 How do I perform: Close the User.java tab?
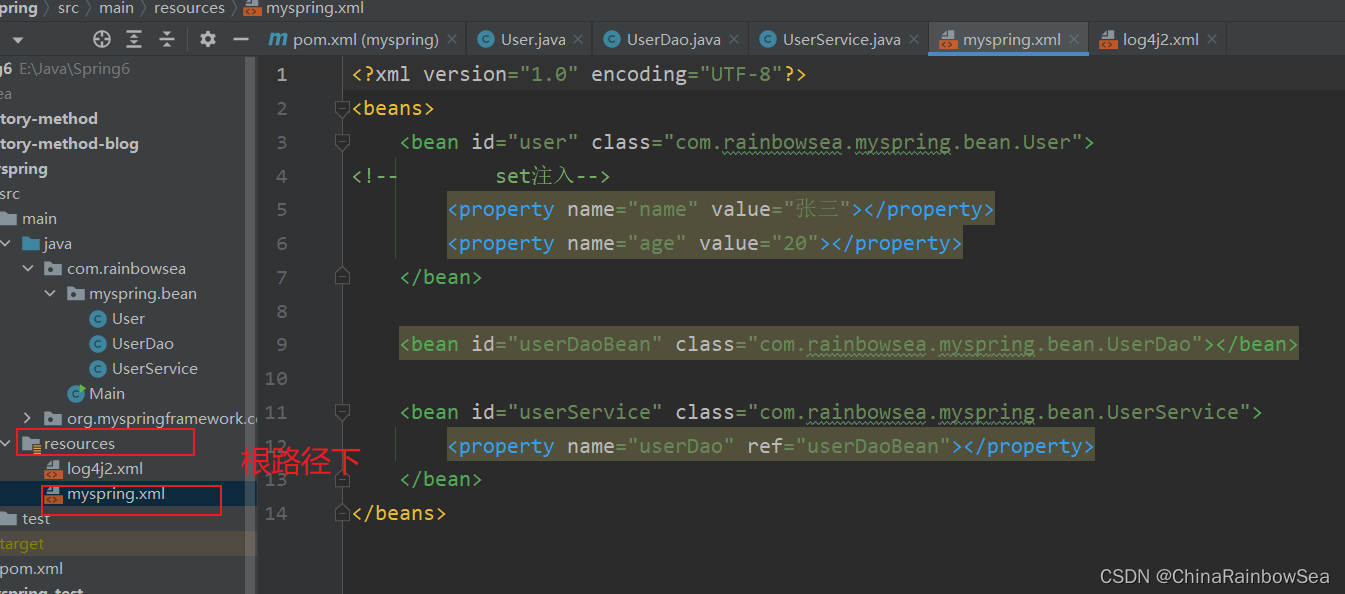click(579, 40)
